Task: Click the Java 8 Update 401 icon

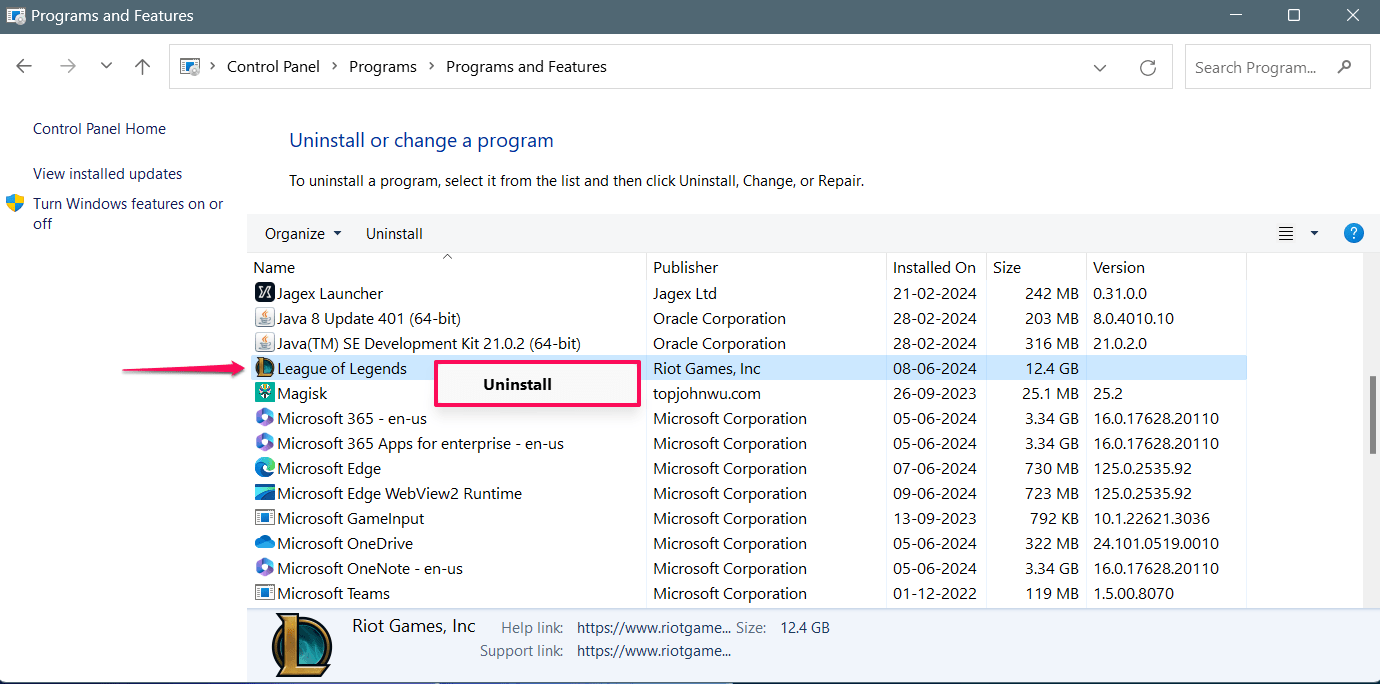Action: [x=264, y=318]
